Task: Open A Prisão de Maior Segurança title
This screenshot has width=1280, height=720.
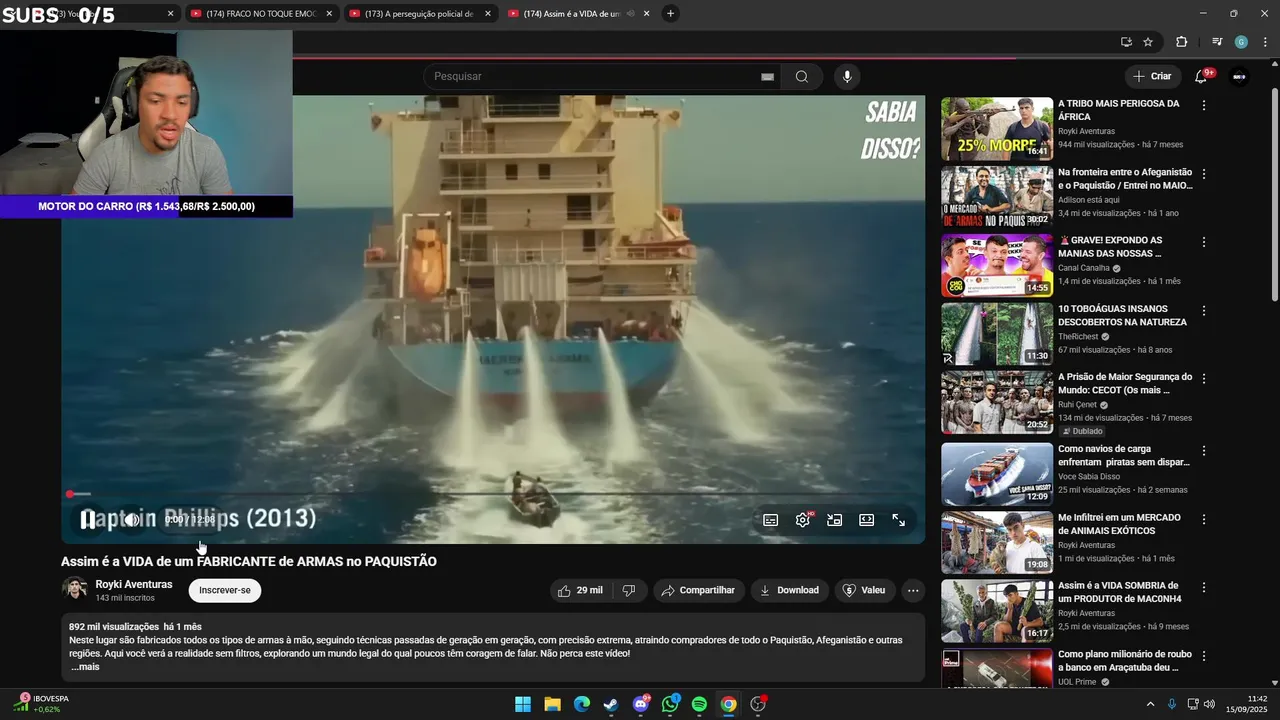Action: point(1125,384)
